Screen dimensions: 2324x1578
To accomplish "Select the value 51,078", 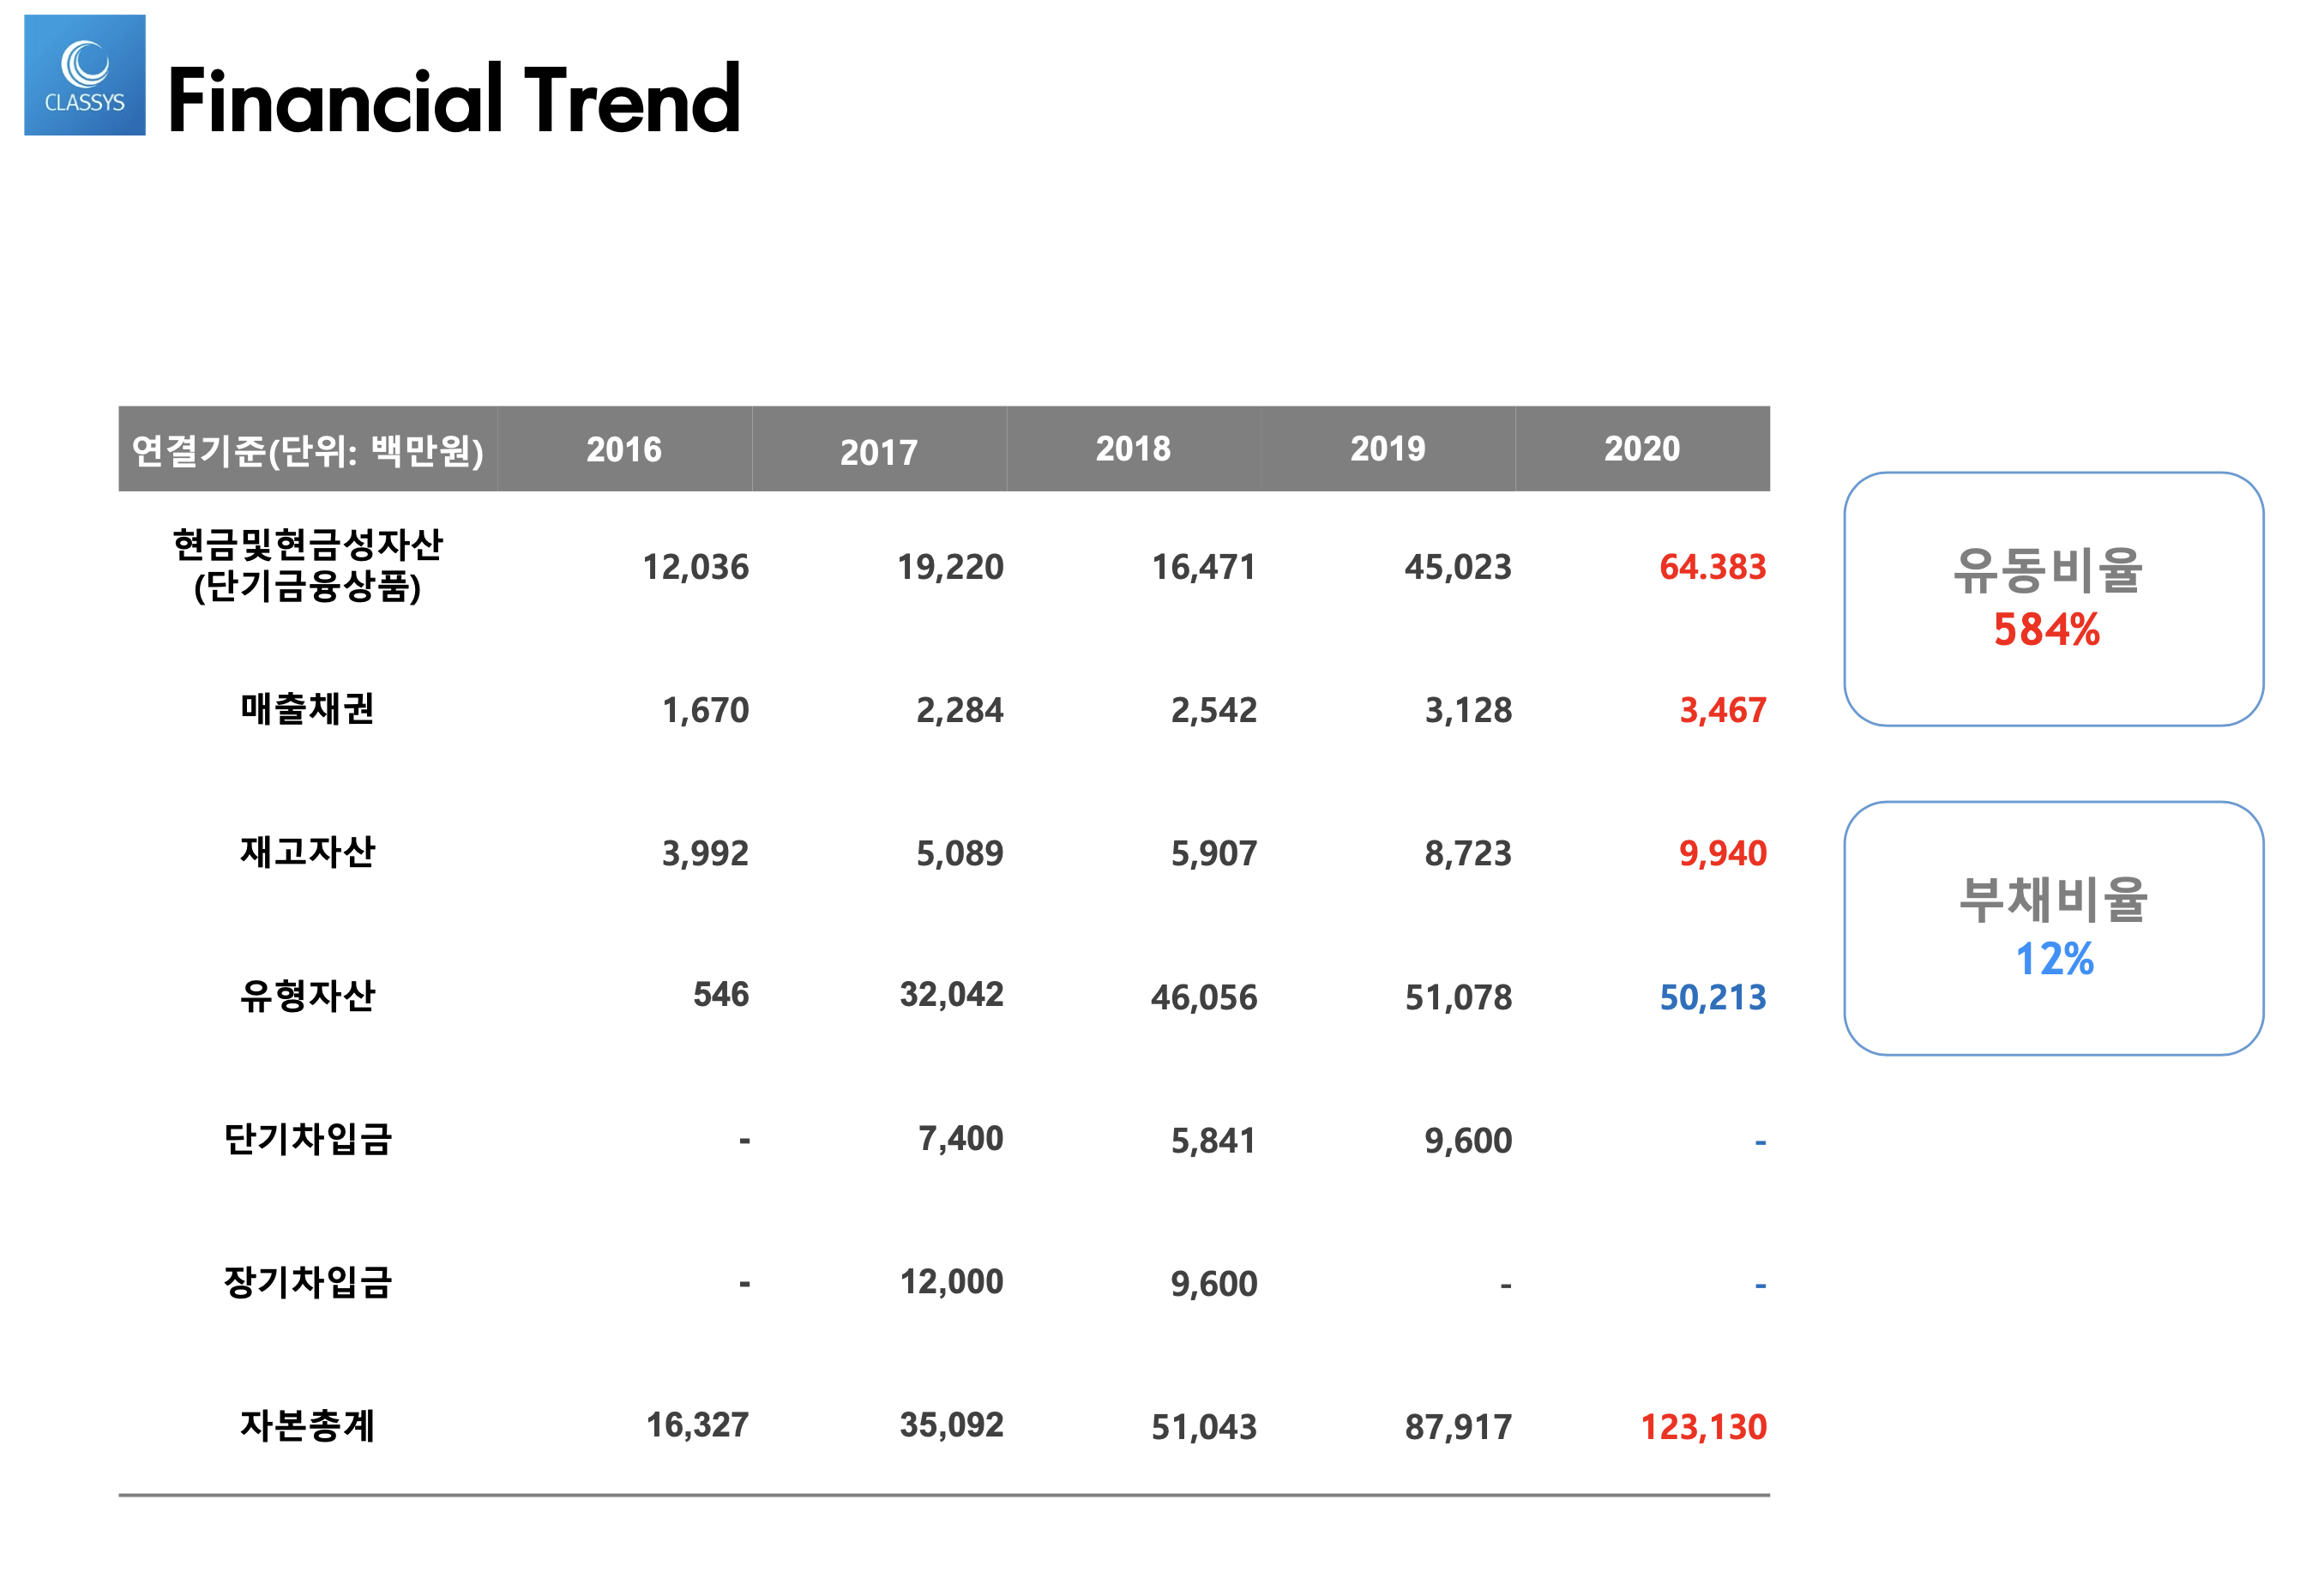I will pyautogui.click(x=1459, y=997).
